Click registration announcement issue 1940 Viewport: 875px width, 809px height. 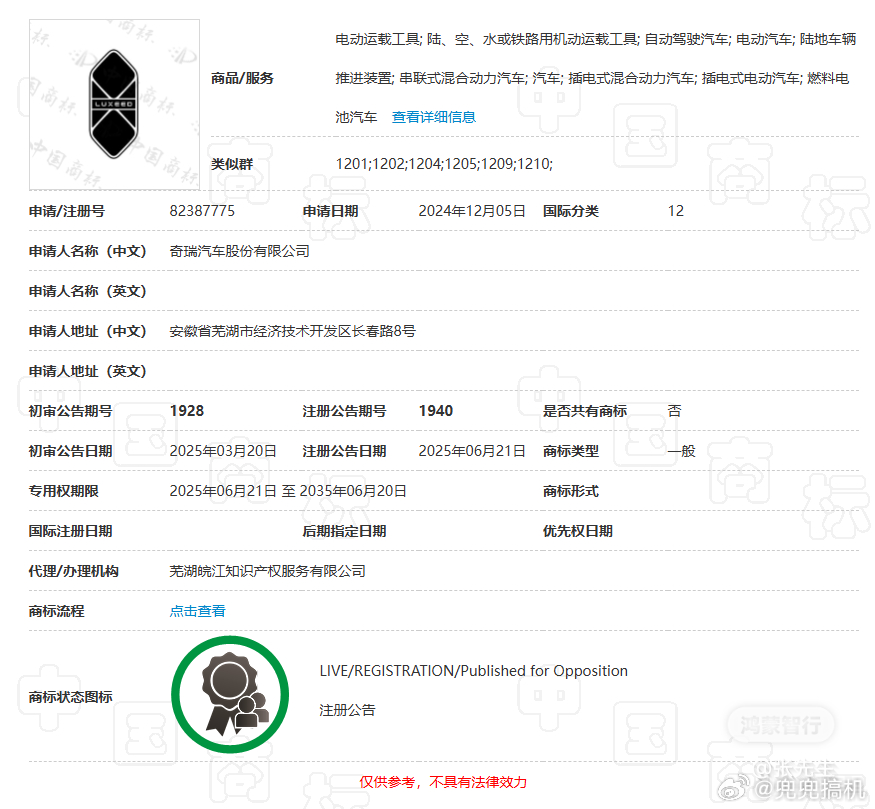436,411
